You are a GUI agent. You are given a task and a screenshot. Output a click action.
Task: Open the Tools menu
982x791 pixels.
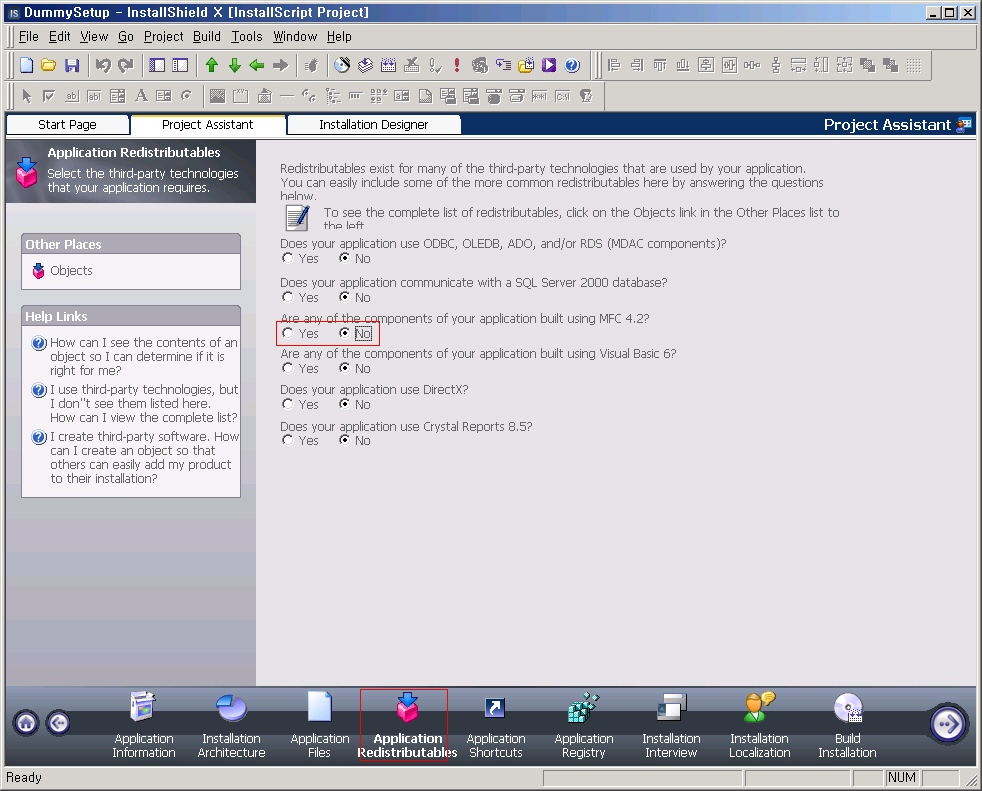(247, 36)
